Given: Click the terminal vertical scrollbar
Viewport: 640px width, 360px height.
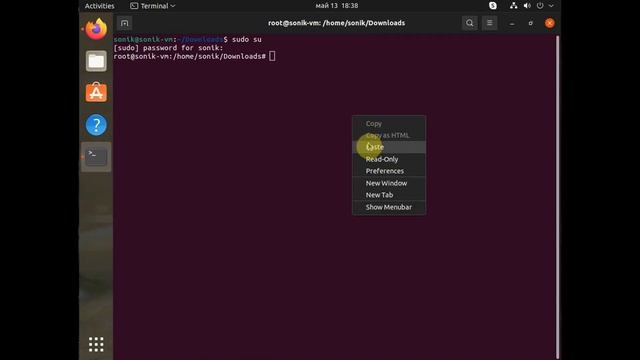Looking at the screenshot, I should (558, 197).
